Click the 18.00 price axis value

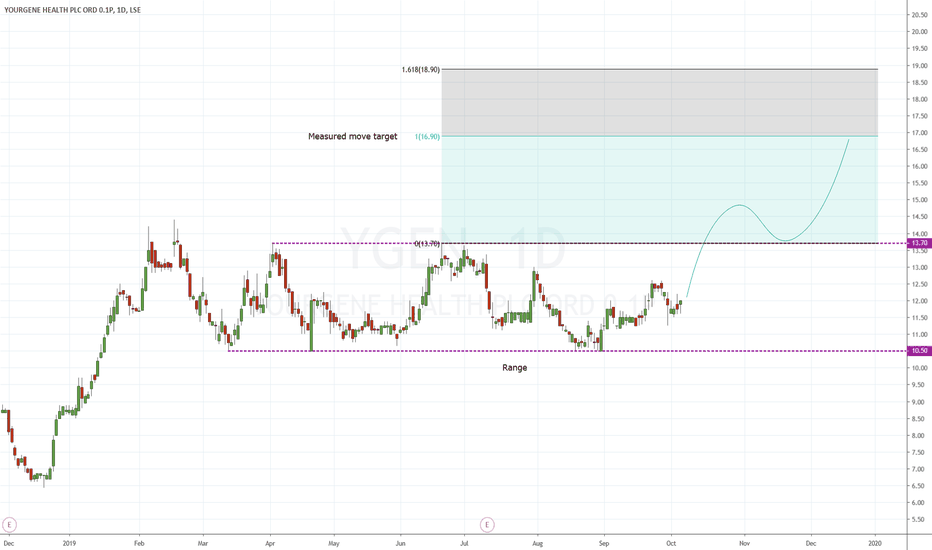920,99
